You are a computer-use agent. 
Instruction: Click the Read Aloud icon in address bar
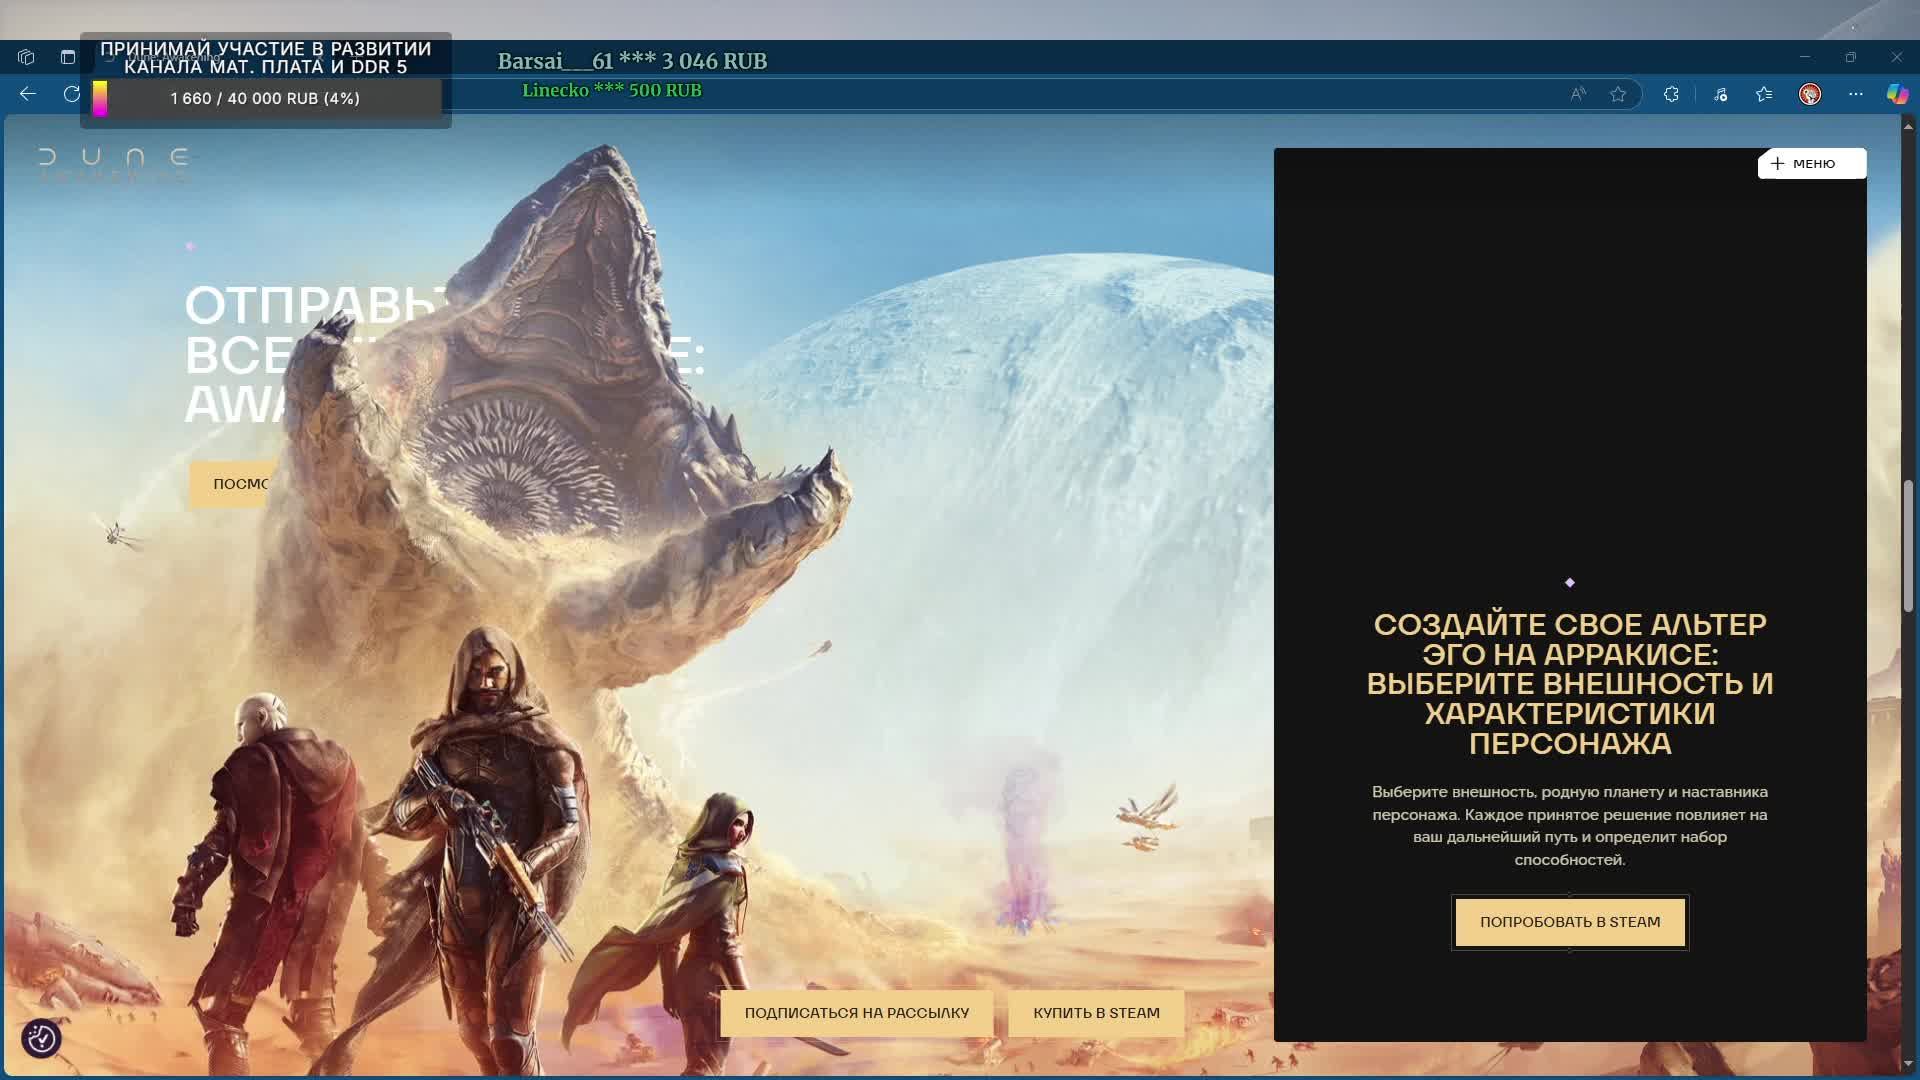tap(1578, 94)
